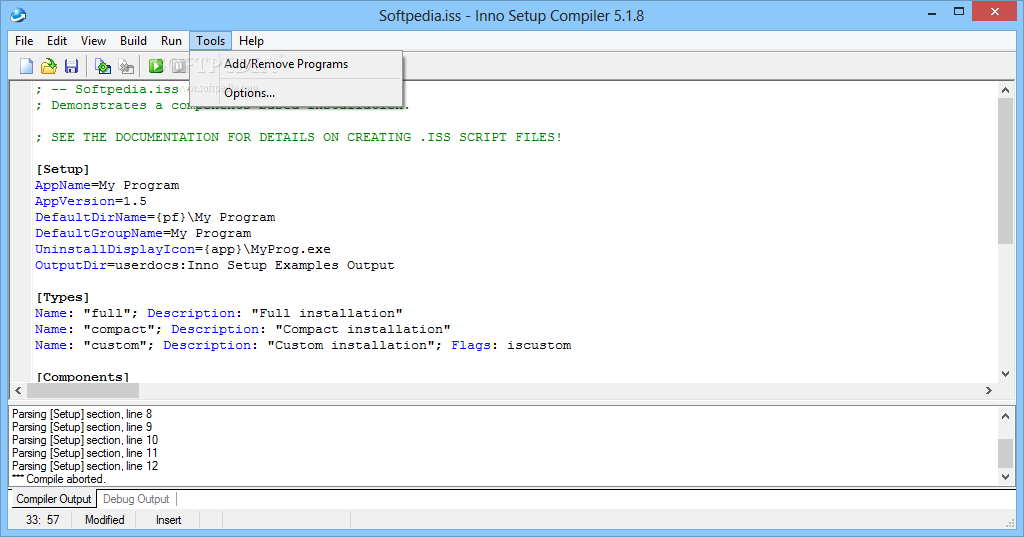Switch to Debug Output tab

click(x=136, y=499)
